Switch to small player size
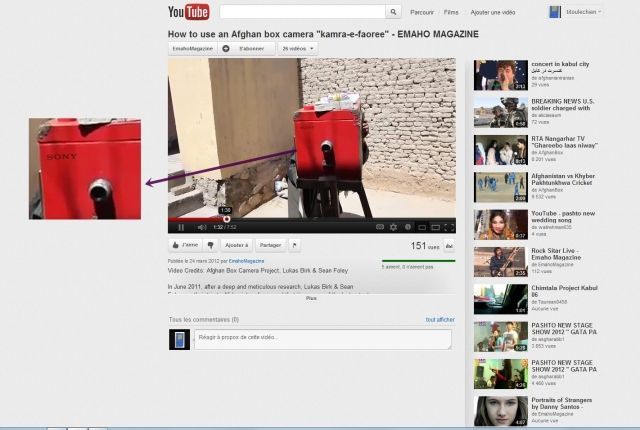 point(422,227)
